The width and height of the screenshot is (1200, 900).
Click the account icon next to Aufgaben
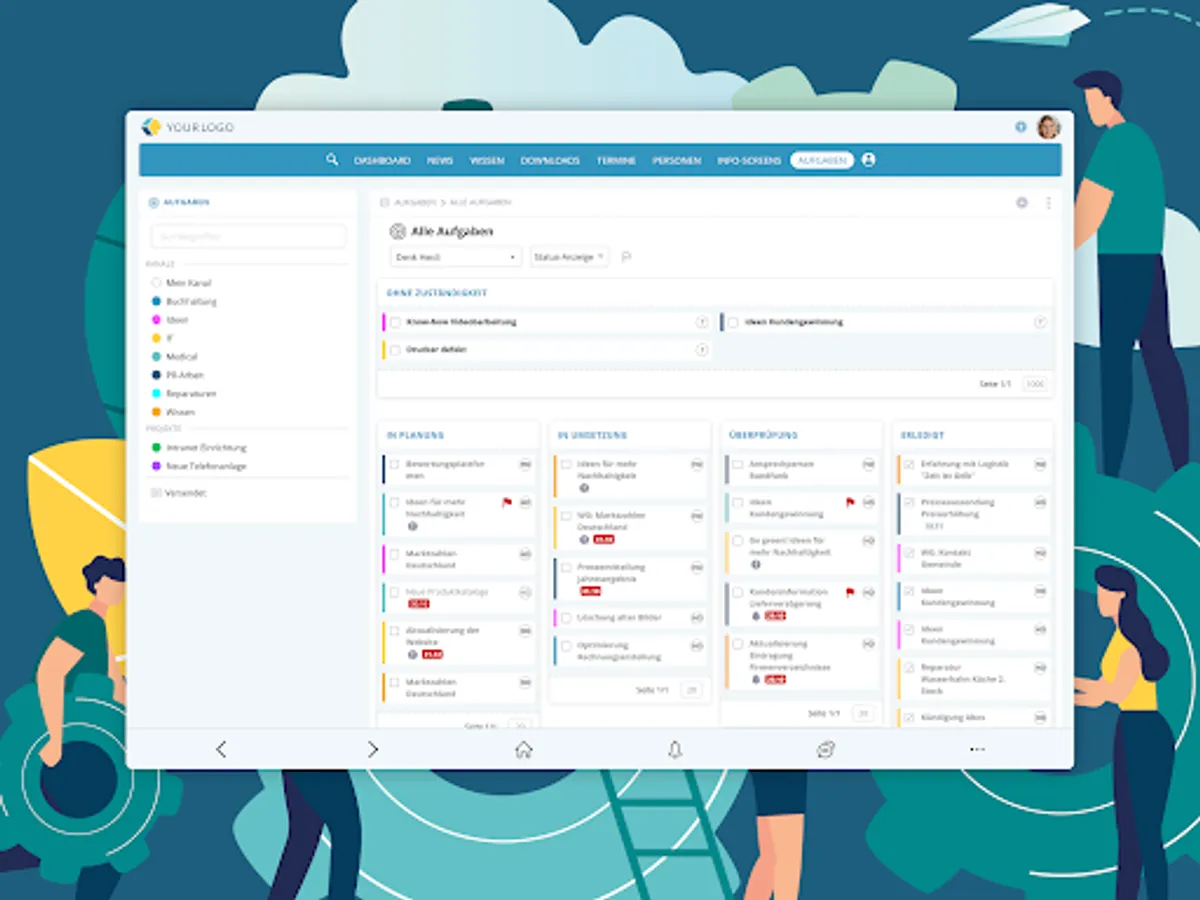[868, 159]
